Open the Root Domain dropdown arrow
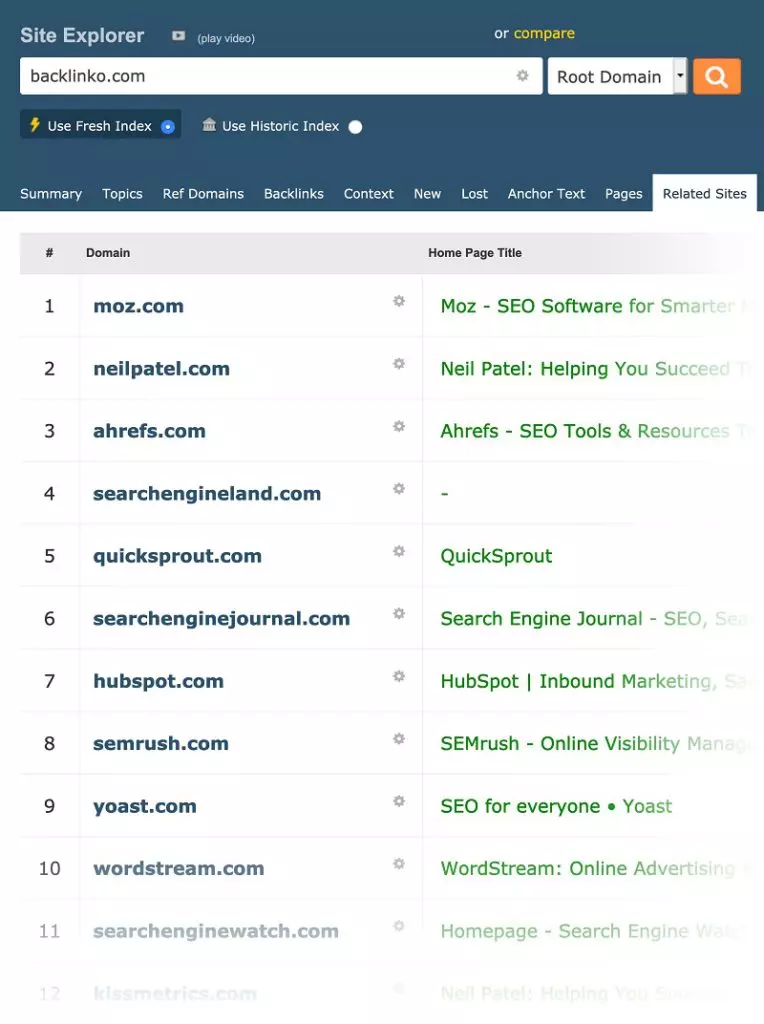 (x=680, y=76)
